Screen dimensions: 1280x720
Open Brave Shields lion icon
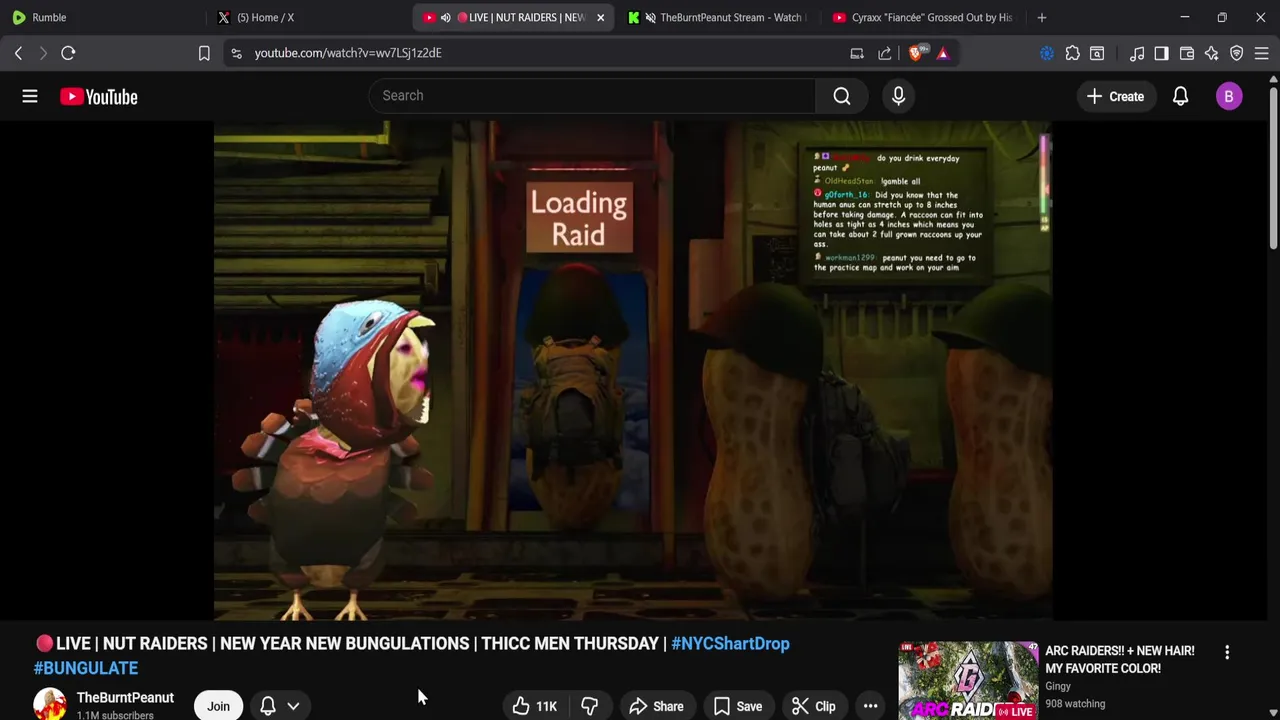point(917,53)
